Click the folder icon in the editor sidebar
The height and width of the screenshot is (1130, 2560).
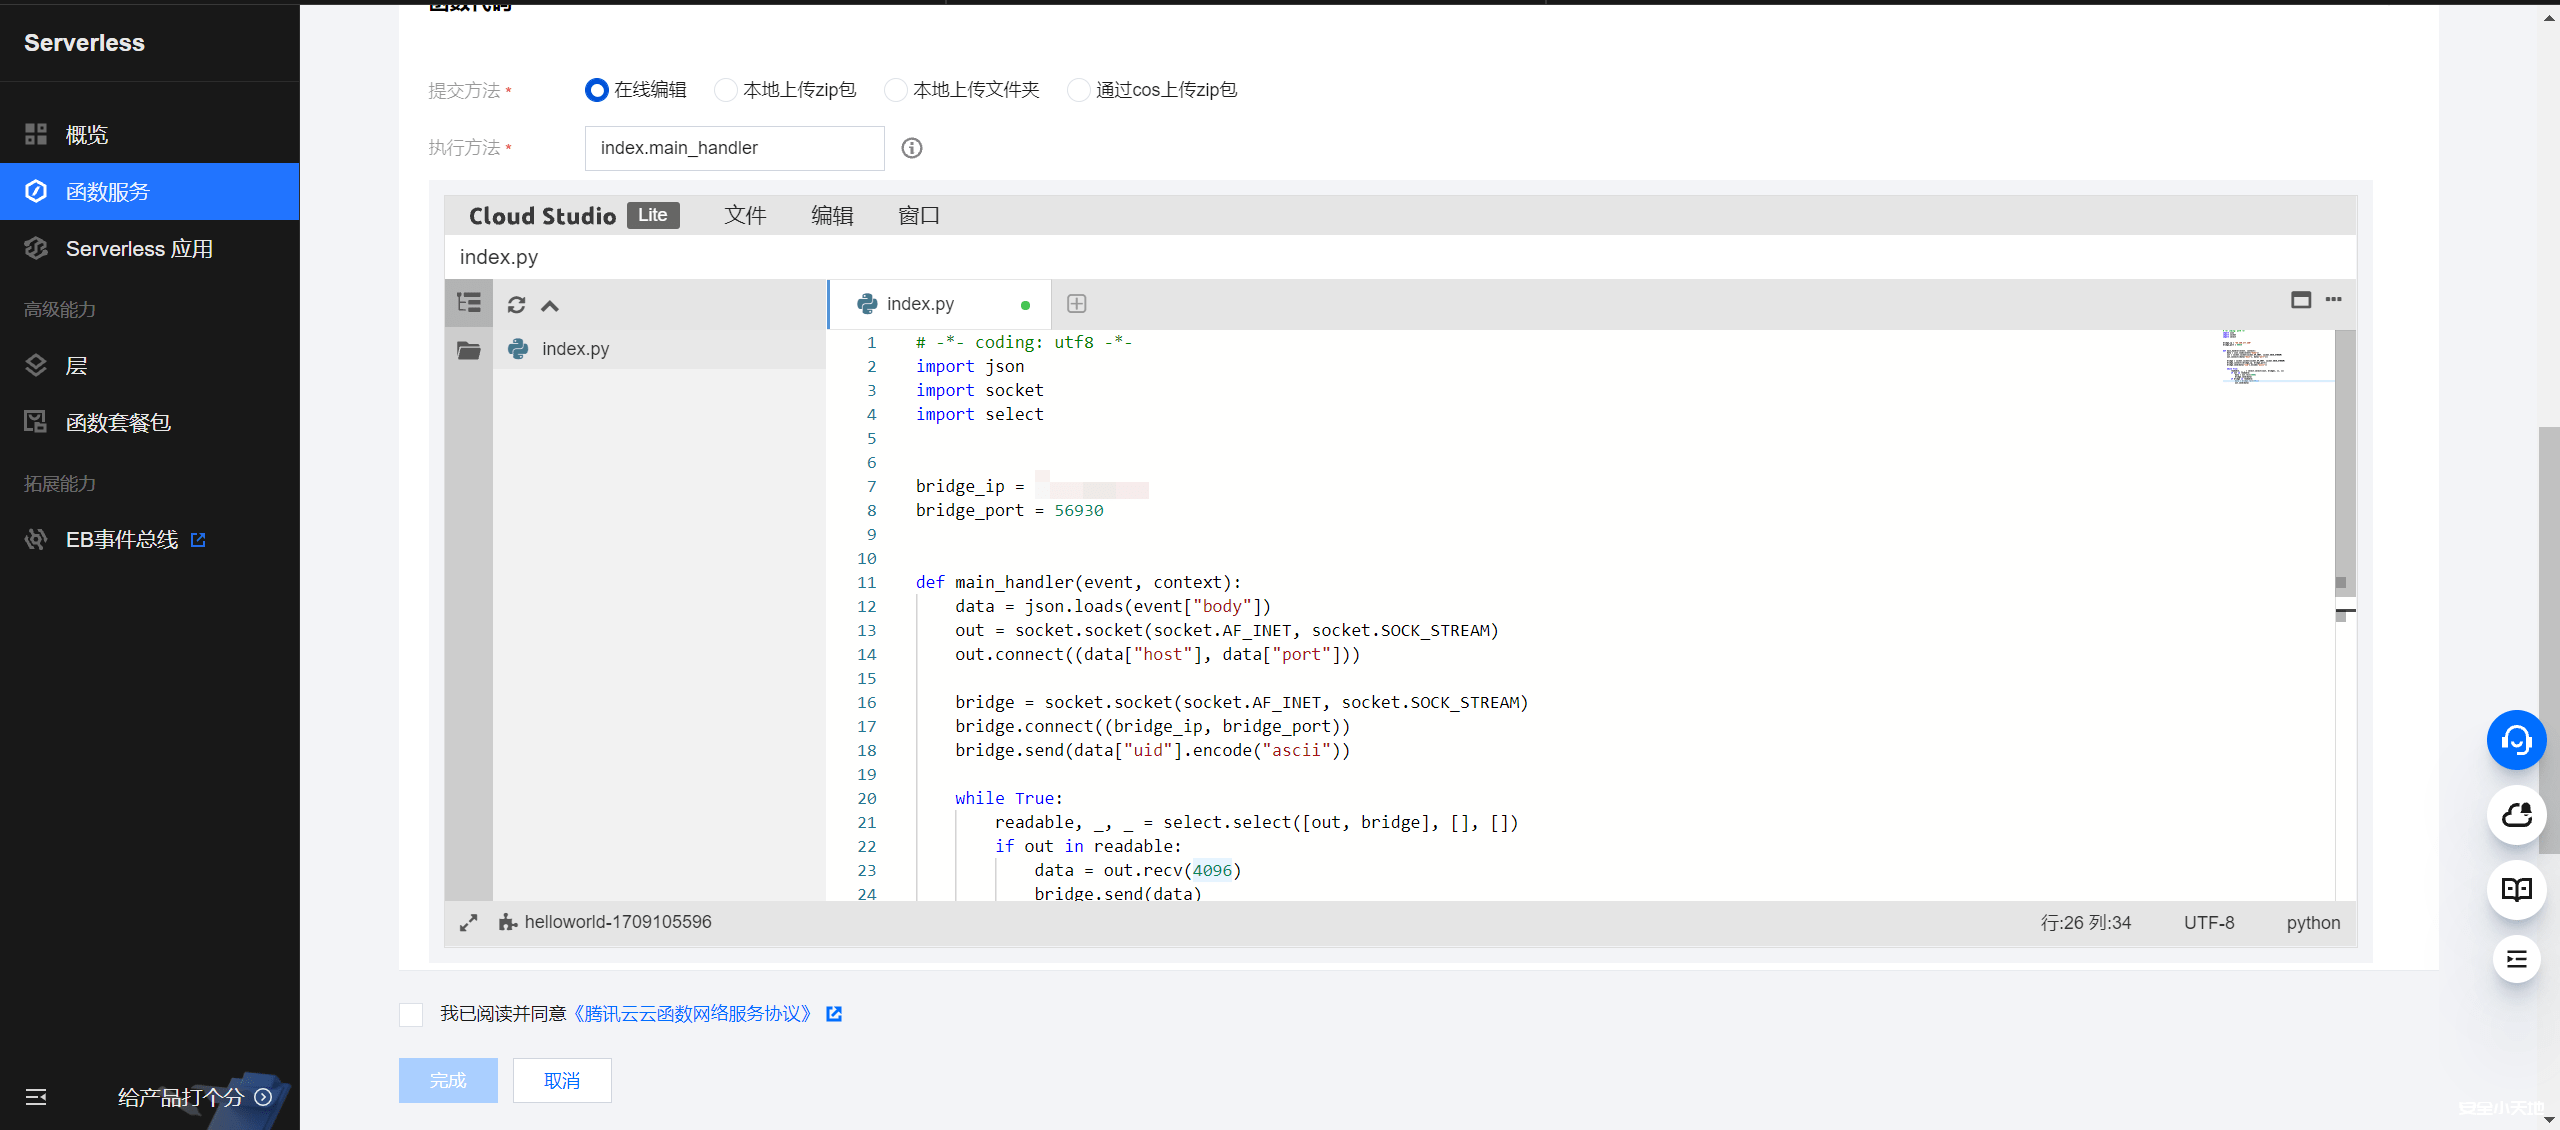[x=468, y=350]
